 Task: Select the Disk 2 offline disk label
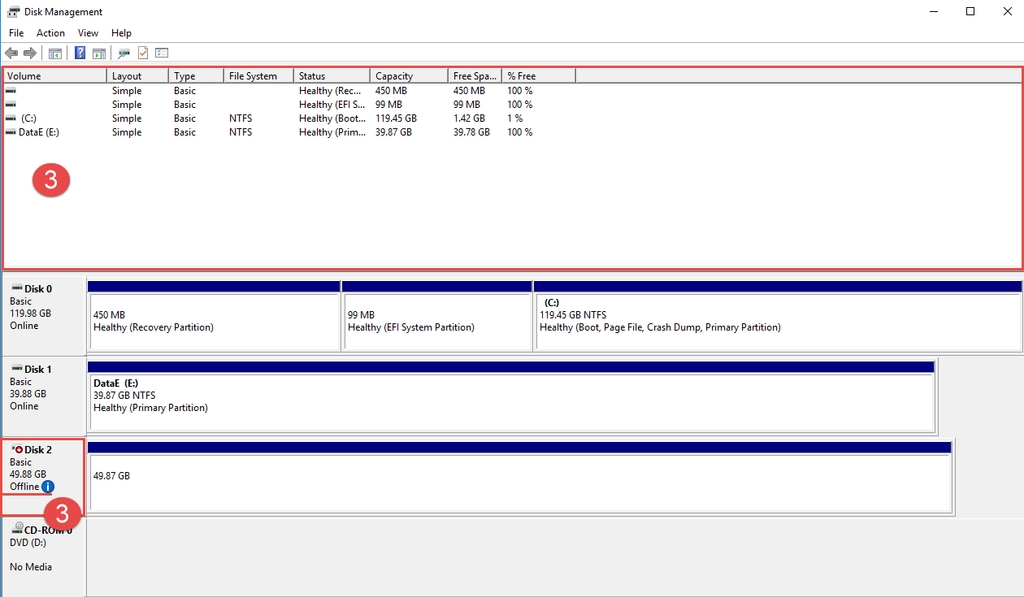[x=38, y=450]
